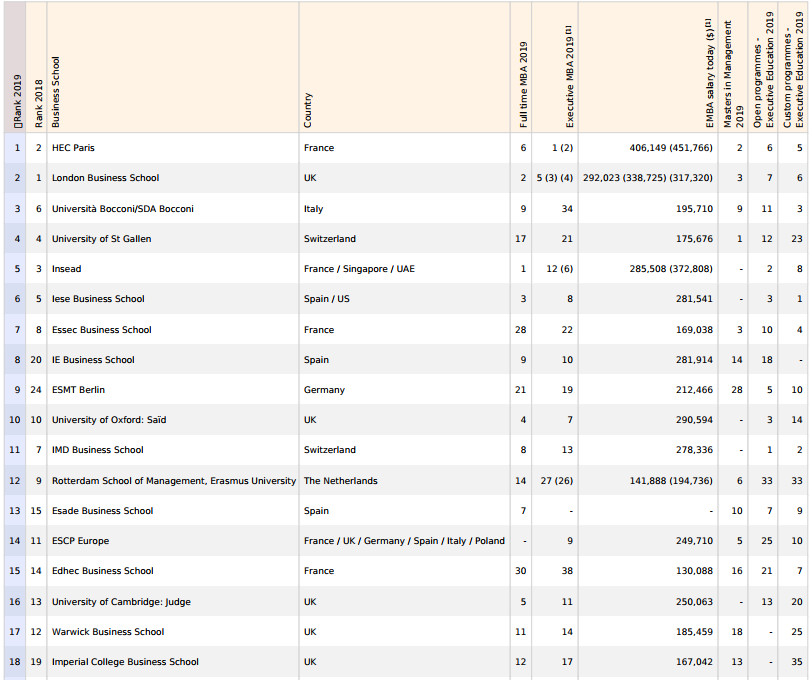The image size is (812, 680).
Task: Select Warwick Business School name
Action: point(108,632)
